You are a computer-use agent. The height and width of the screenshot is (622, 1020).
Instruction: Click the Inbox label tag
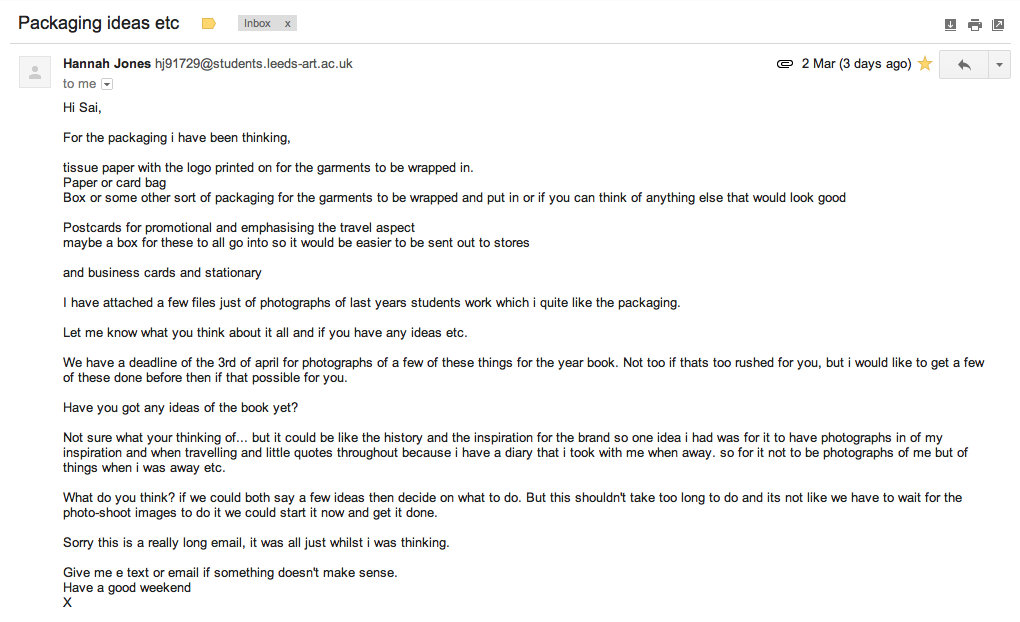(x=257, y=23)
